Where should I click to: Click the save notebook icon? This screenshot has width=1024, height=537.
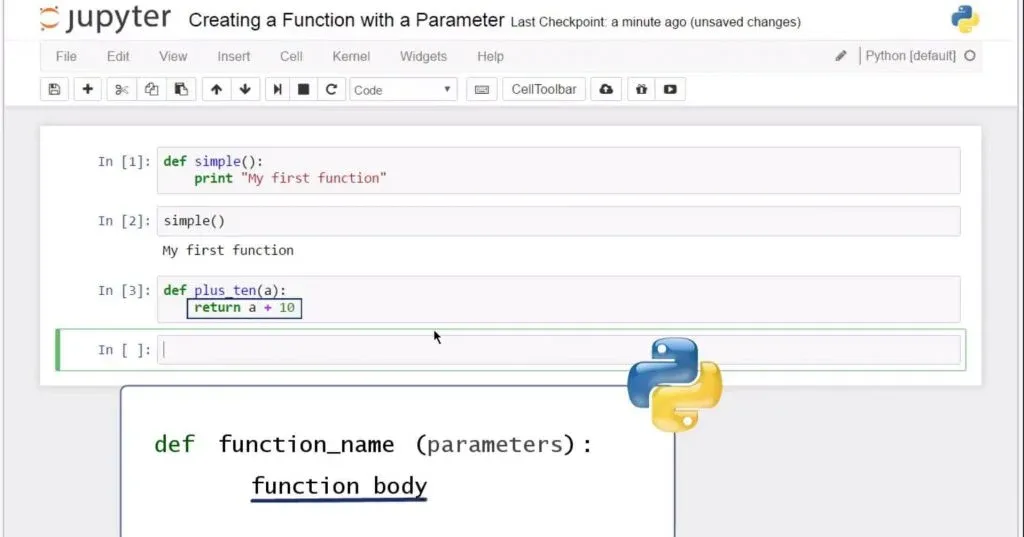coord(55,89)
